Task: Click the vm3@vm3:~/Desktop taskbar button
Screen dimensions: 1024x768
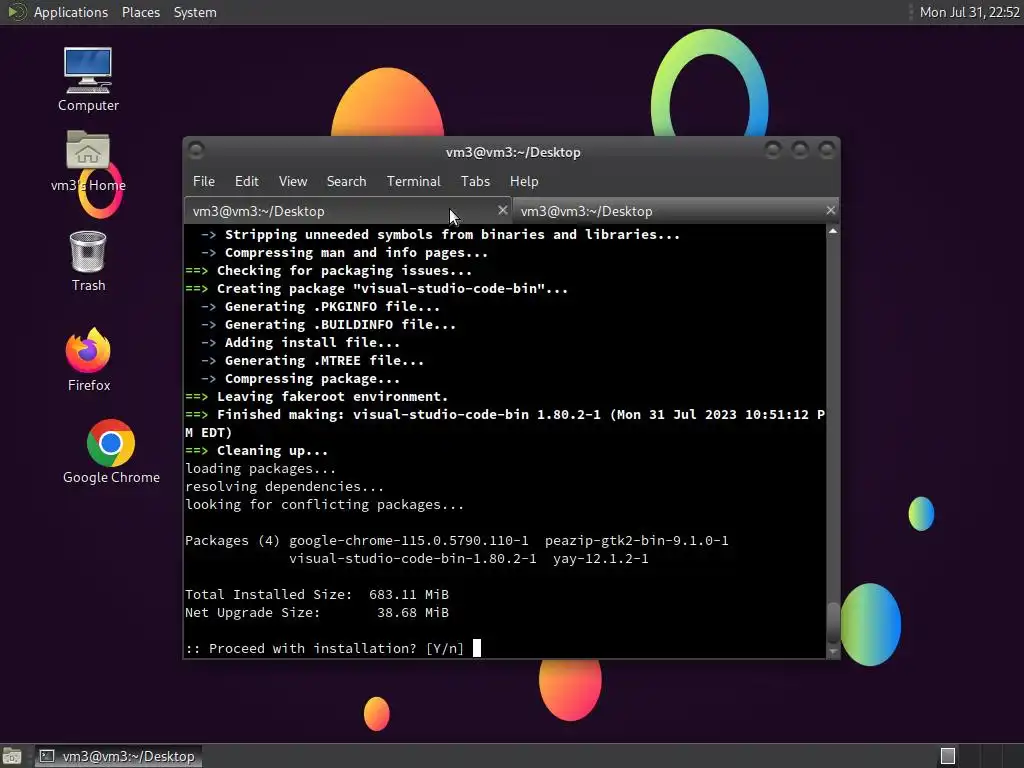Action: pyautogui.click(x=118, y=756)
